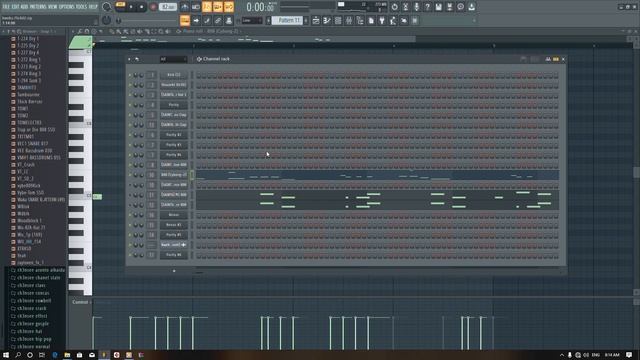Viewport: 640px width, 360px height.
Task: Mute the Purity #2 channel LED
Action: [x=130, y=135]
